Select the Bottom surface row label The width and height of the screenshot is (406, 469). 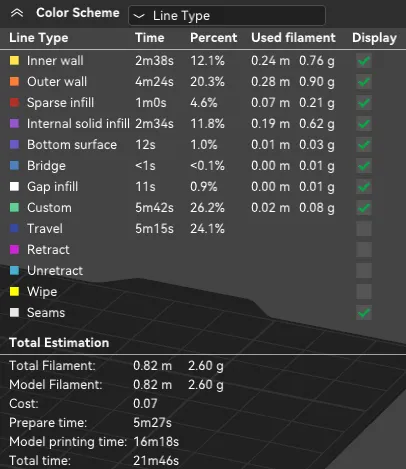(72, 145)
